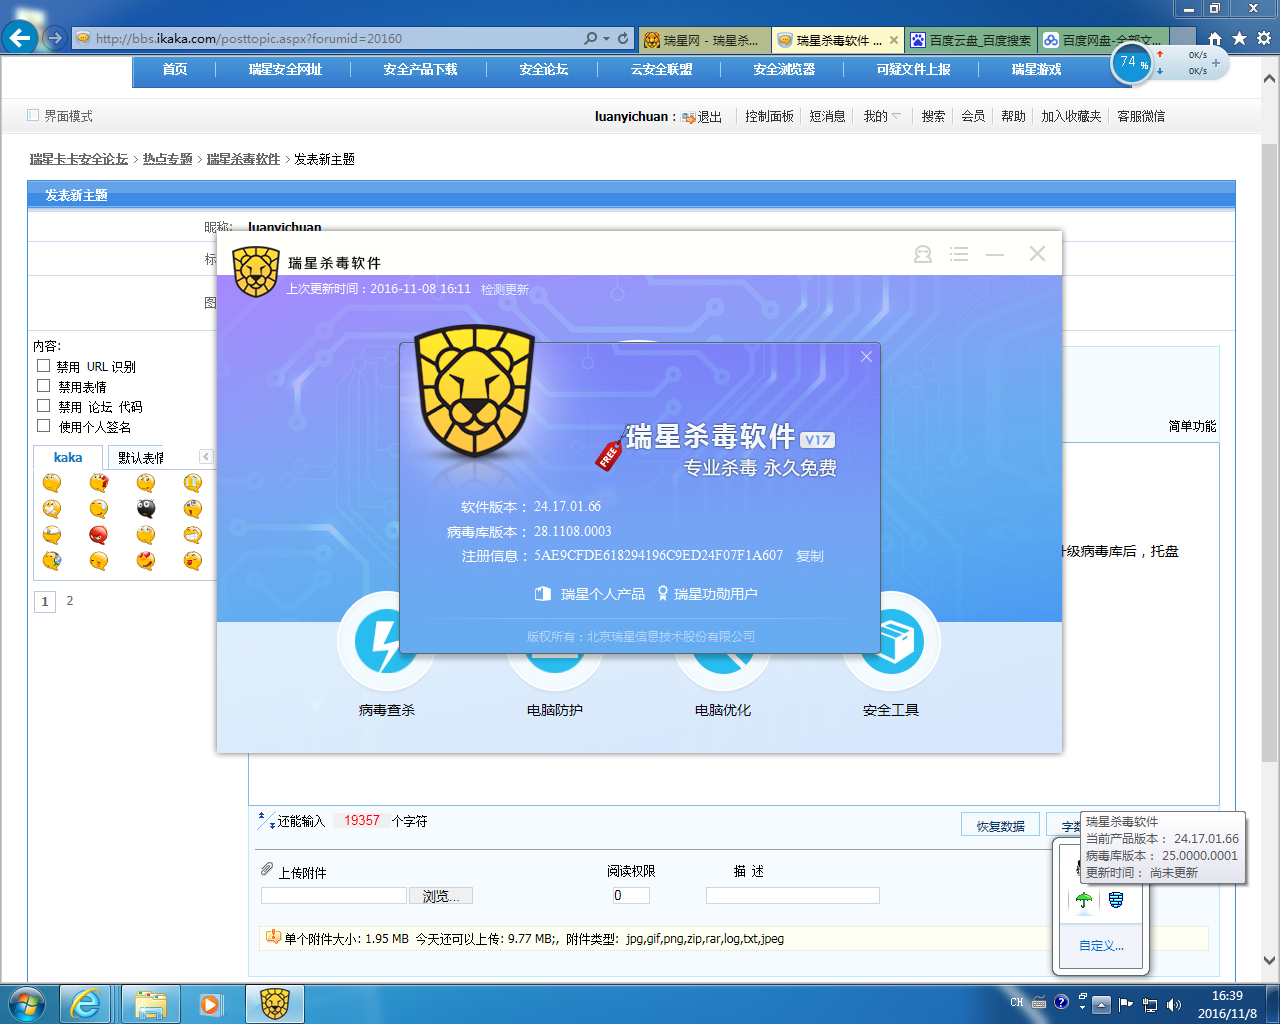Refresh the page in address bar
Viewport: 1280px width, 1024px height.
tap(623, 38)
